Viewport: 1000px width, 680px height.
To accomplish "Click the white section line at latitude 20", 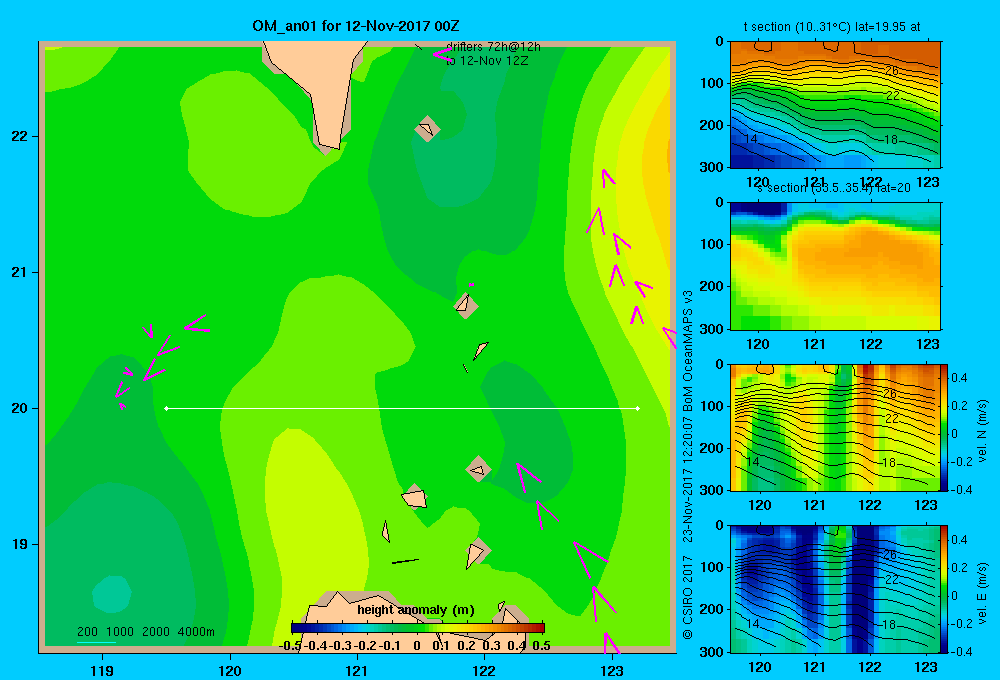I will tap(402, 408).
